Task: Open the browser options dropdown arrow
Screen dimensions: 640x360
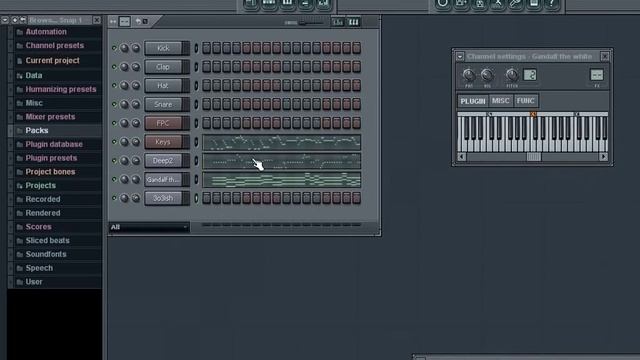Action: pyautogui.click(x=5, y=20)
